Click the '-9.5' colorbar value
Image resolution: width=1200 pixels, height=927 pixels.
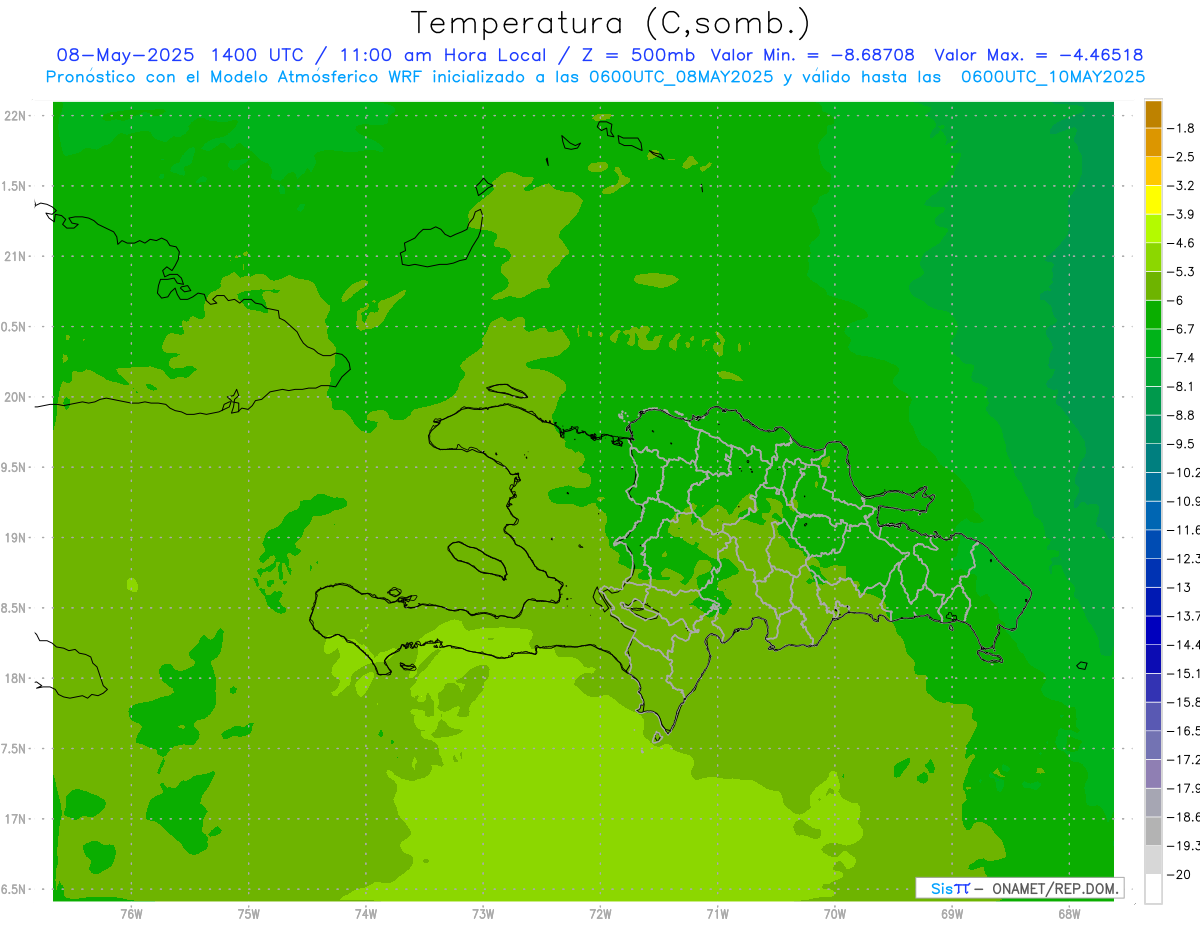click(1182, 444)
